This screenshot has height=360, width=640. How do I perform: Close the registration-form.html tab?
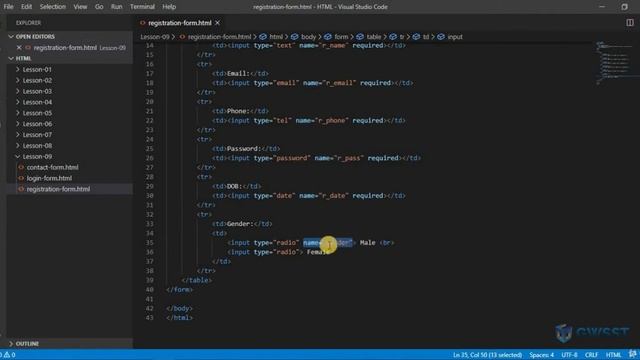coord(218,23)
